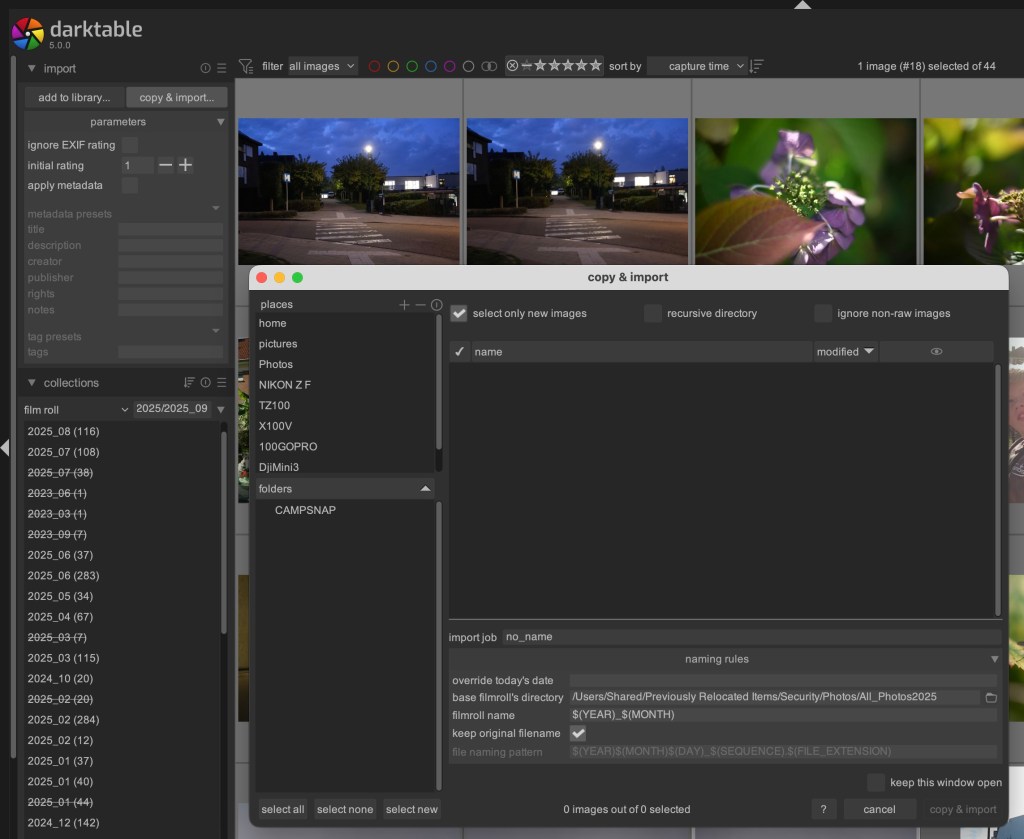
Task: Open the import module presets menu icon
Action: (x=221, y=69)
